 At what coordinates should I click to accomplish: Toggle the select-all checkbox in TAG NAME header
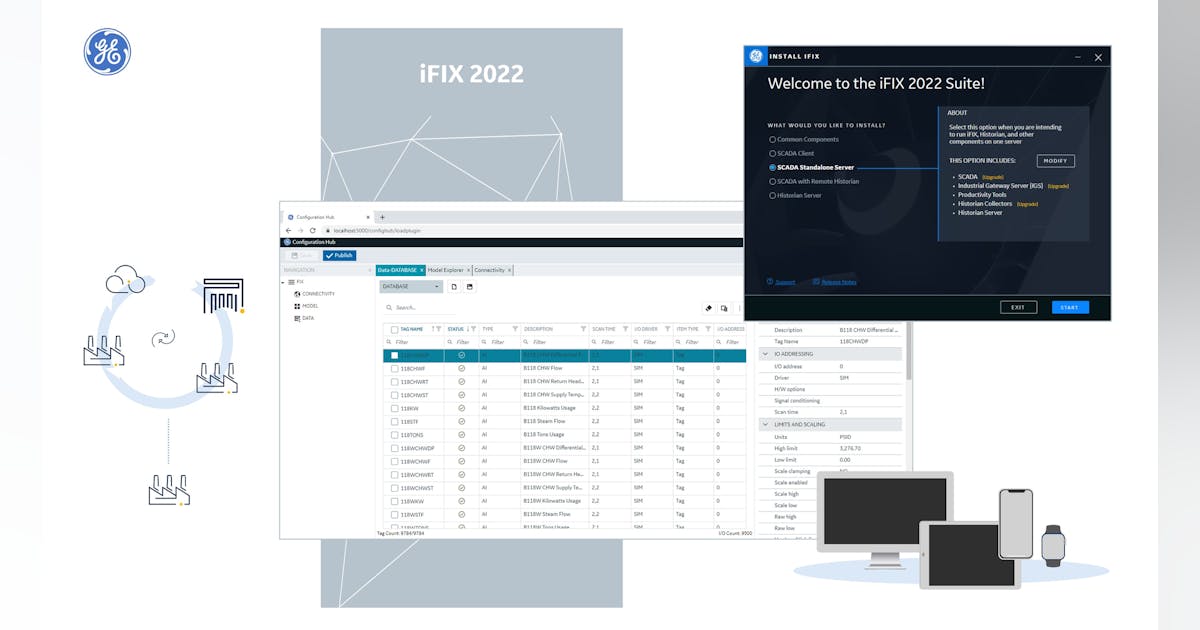[x=395, y=329]
